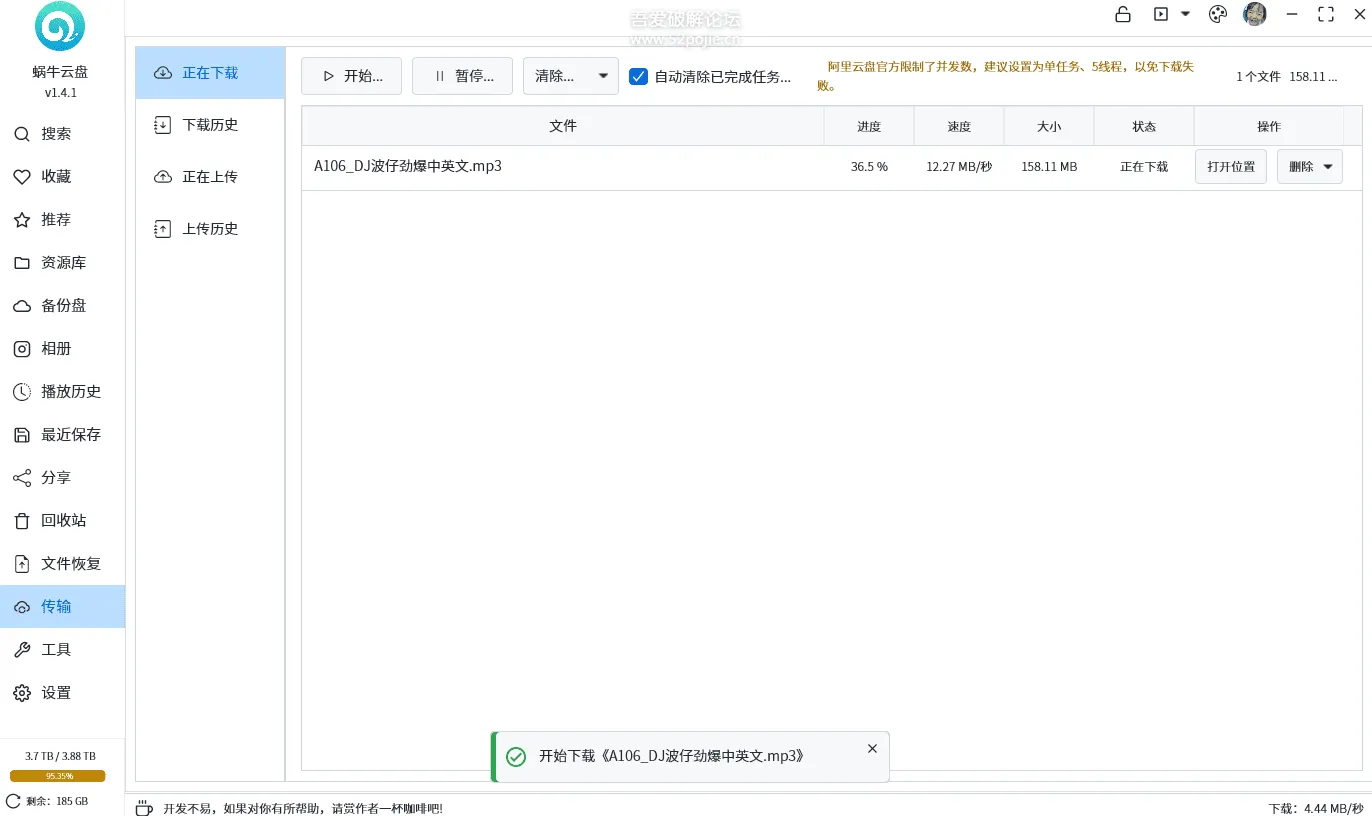Click the 删除 delete button label
This screenshot has width=1372, height=816.
coord(1301,167)
